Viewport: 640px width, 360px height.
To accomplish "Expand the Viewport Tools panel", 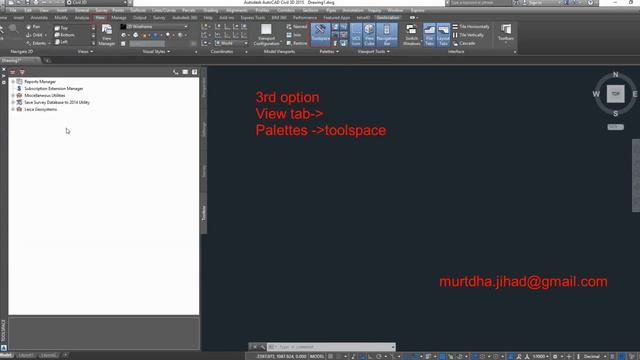I will pyautogui.click(x=373, y=52).
